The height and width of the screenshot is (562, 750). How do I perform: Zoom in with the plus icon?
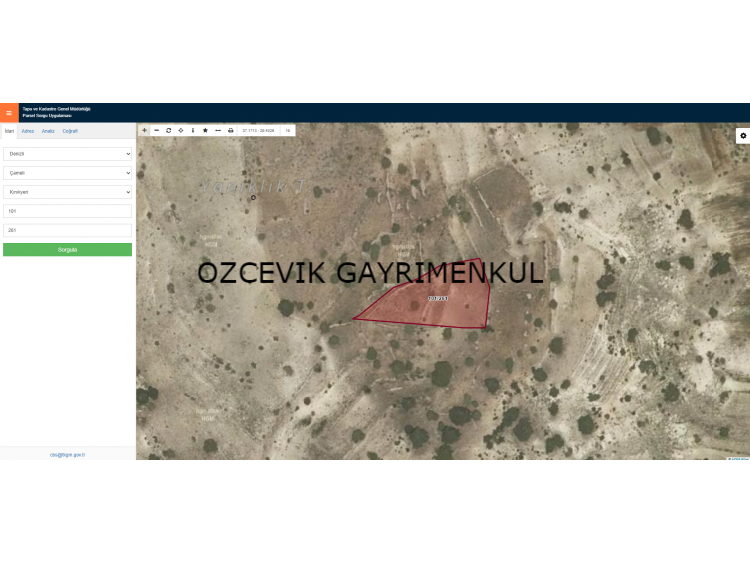click(144, 130)
